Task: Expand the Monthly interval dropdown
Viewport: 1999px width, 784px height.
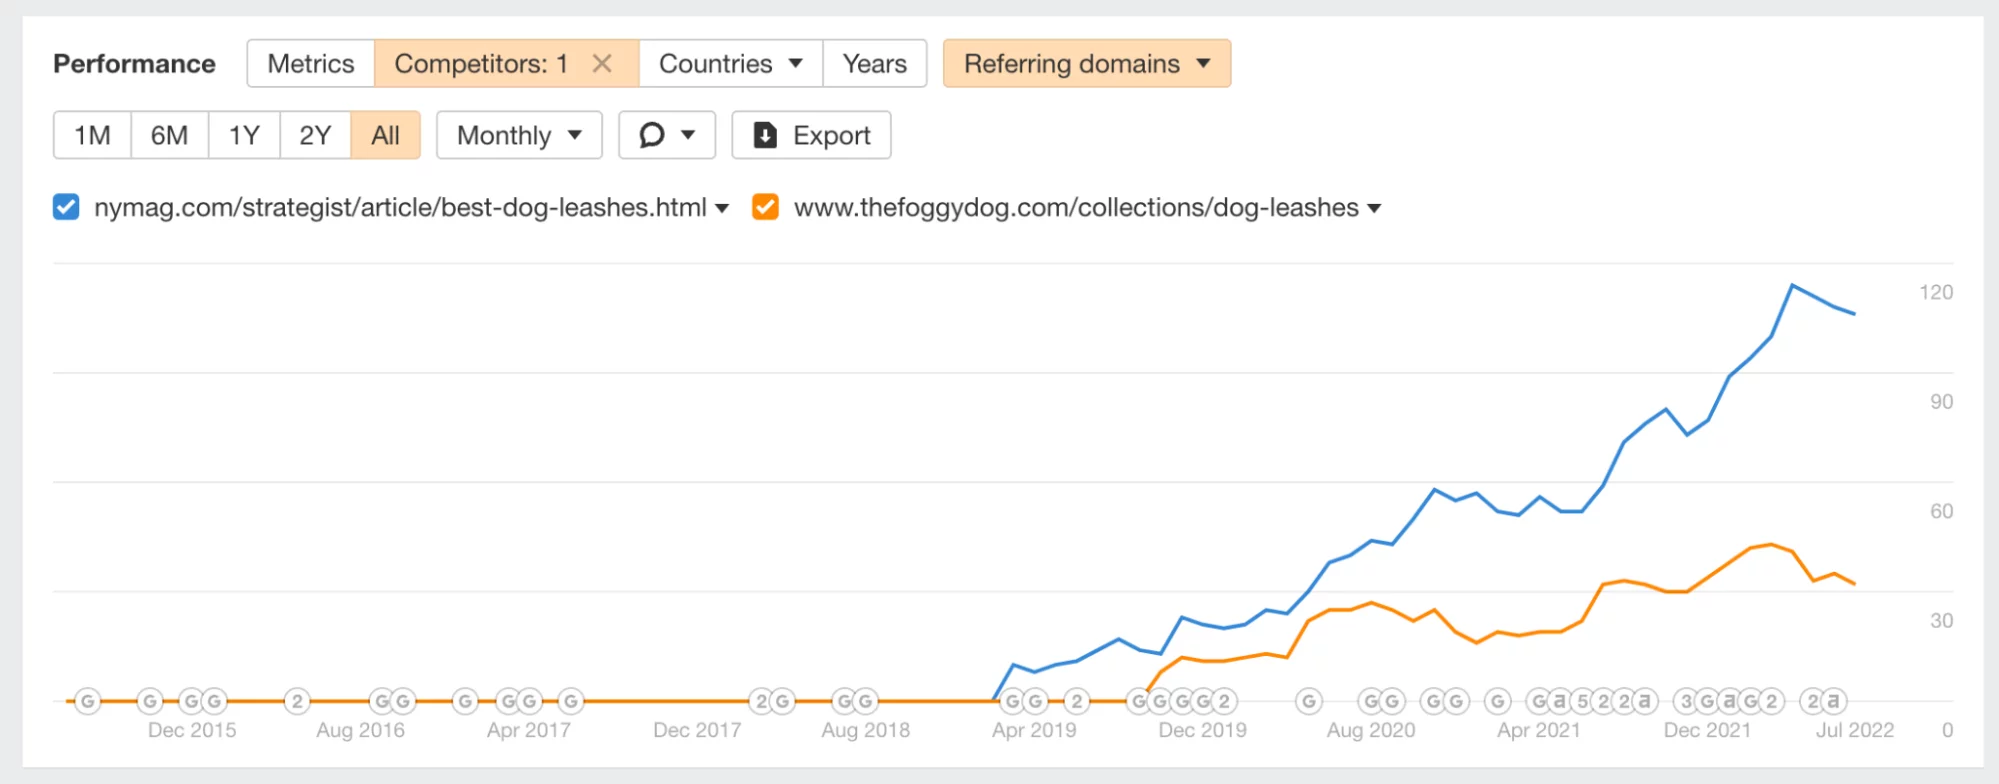Action: coord(519,135)
